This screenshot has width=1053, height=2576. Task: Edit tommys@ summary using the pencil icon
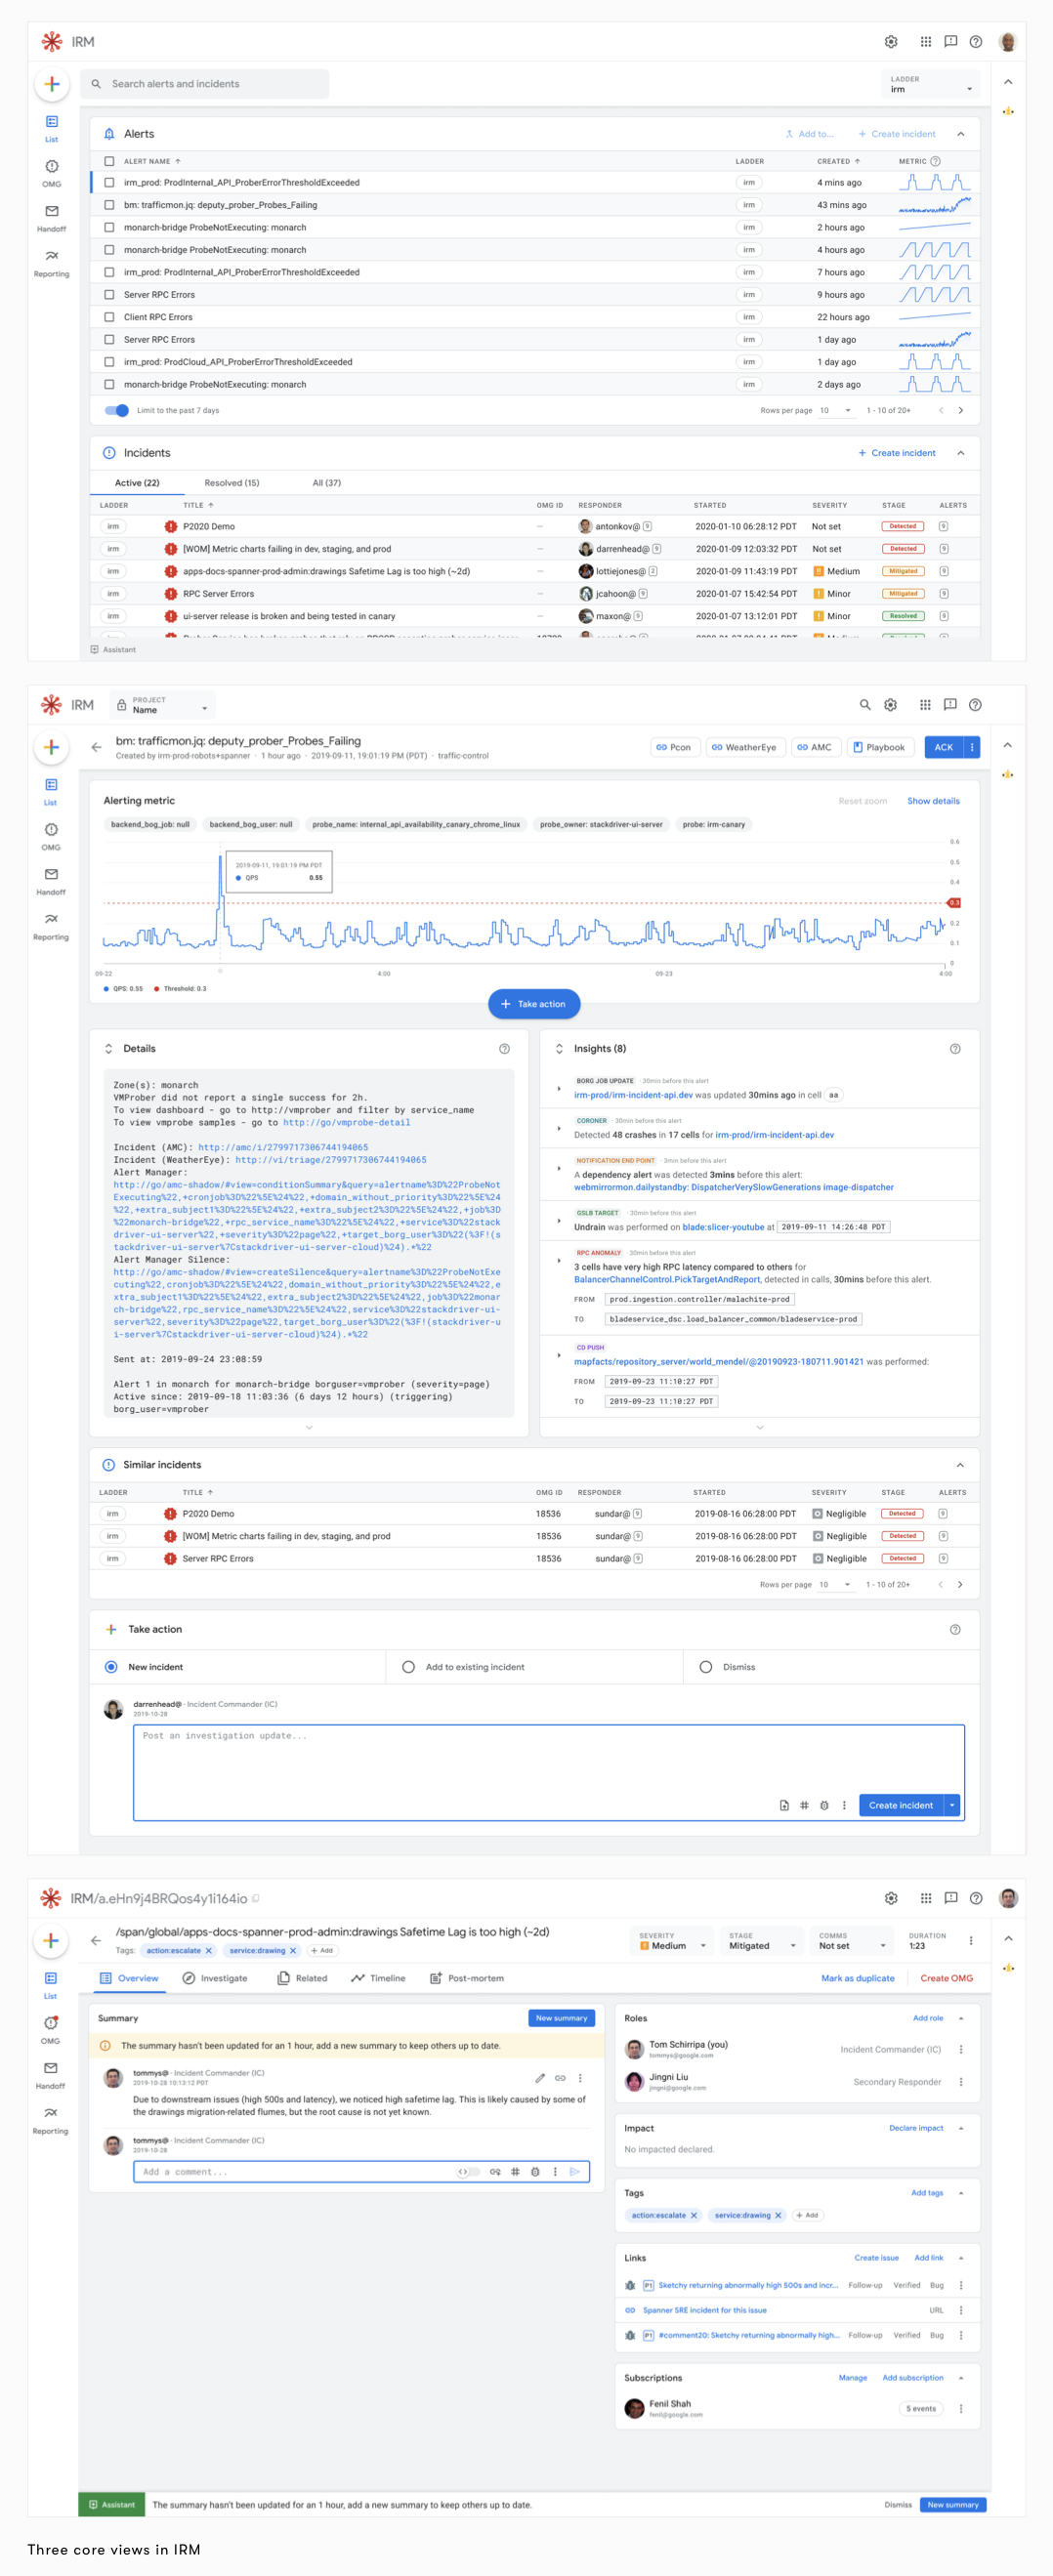[540, 2077]
